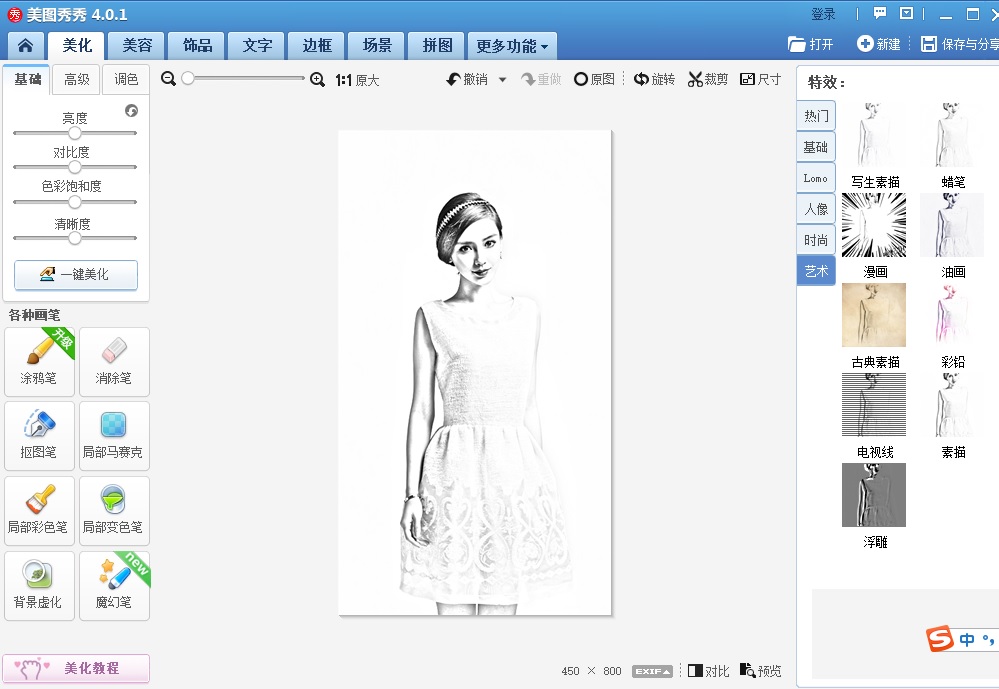Switch to the 美容 tab
This screenshot has width=999, height=689.
[137, 46]
